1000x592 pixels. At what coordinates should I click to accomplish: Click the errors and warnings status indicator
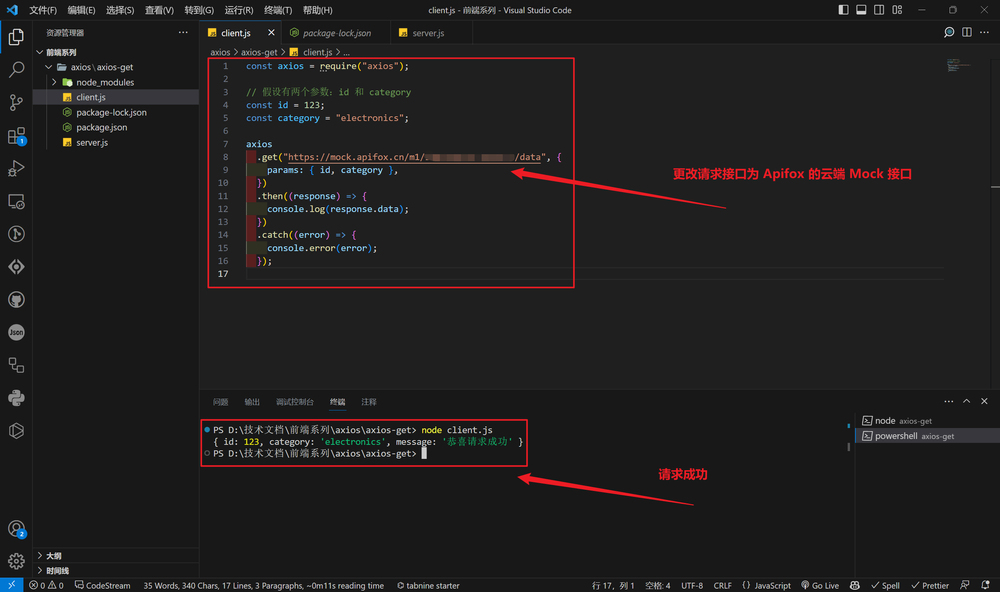pos(46,585)
